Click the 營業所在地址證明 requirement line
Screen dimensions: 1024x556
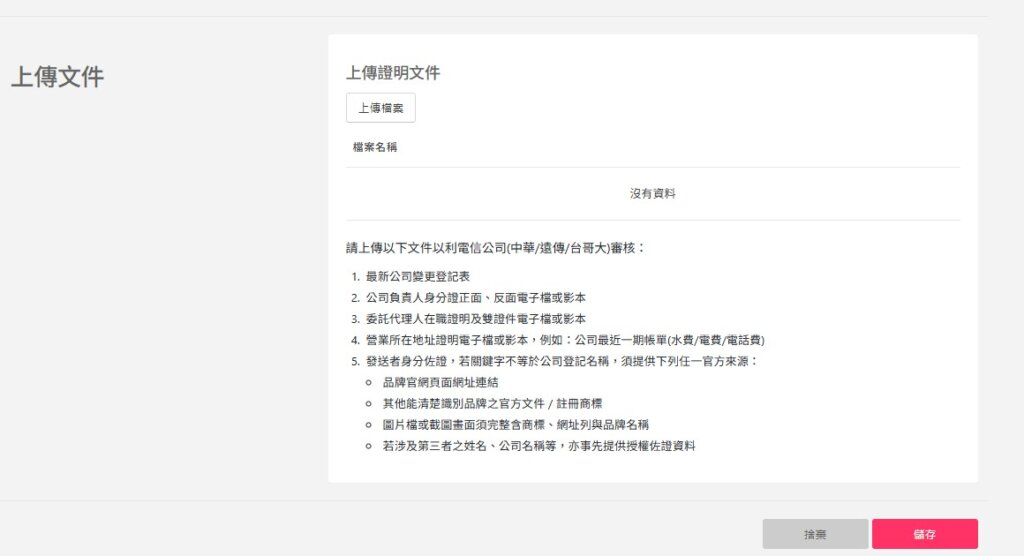tap(565, 340)
